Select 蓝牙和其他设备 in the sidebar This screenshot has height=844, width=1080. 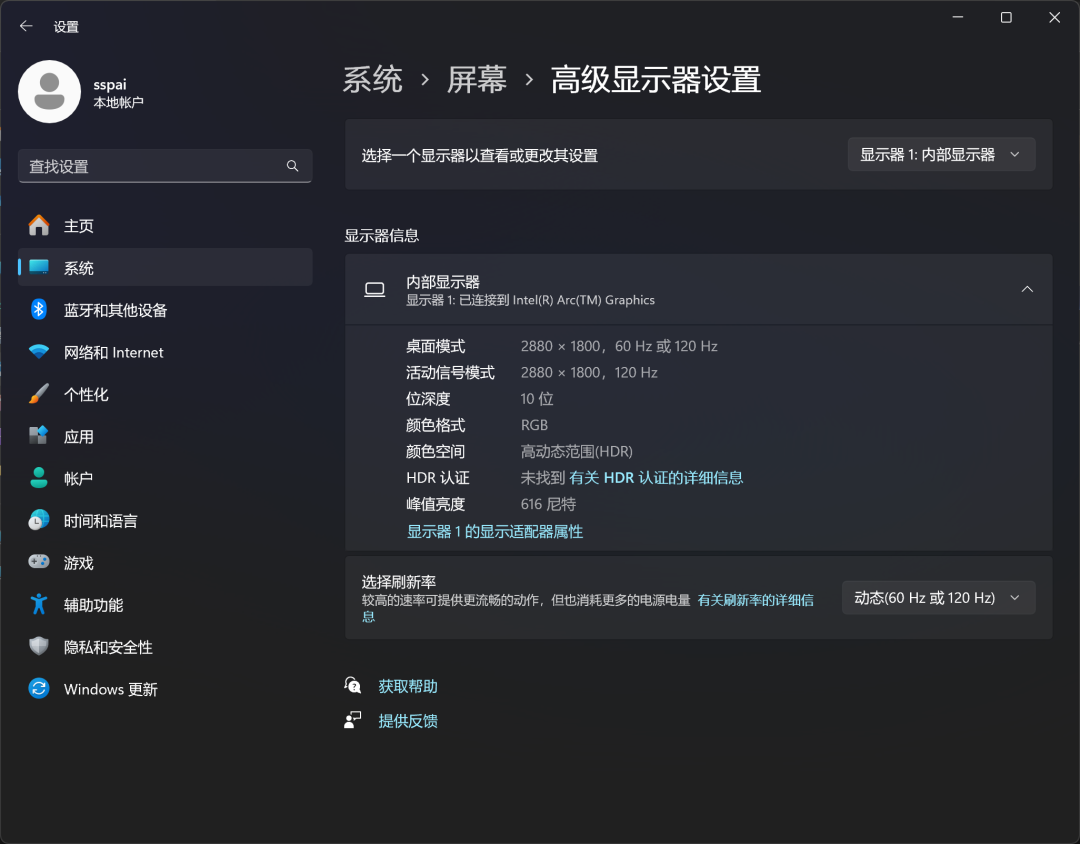pyautogui.click(x=165, y=309)
